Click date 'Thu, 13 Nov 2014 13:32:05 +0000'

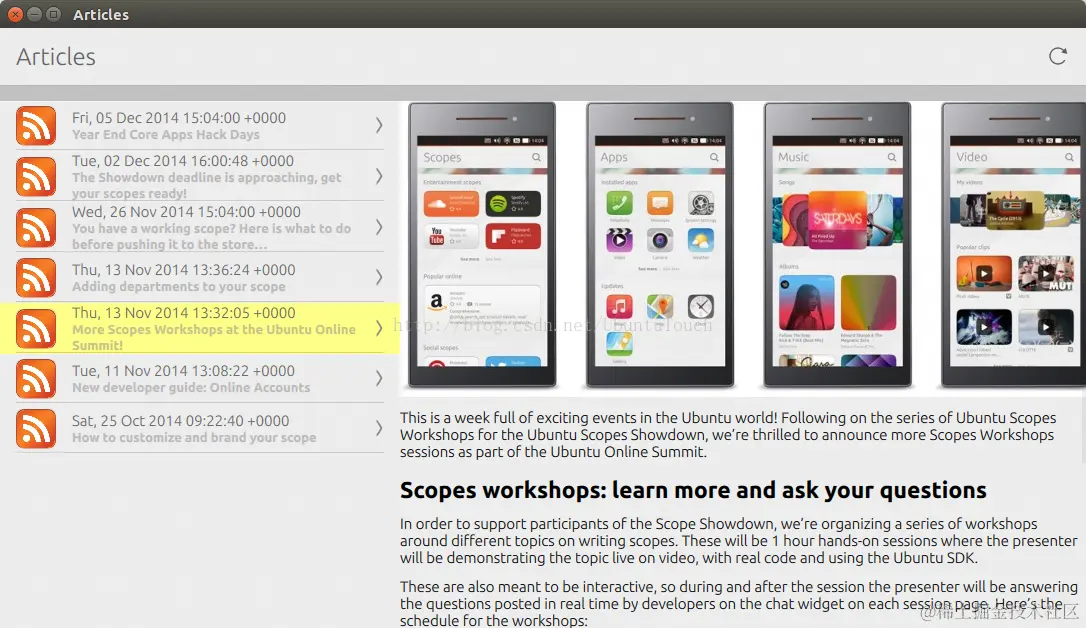click(184, 313)
